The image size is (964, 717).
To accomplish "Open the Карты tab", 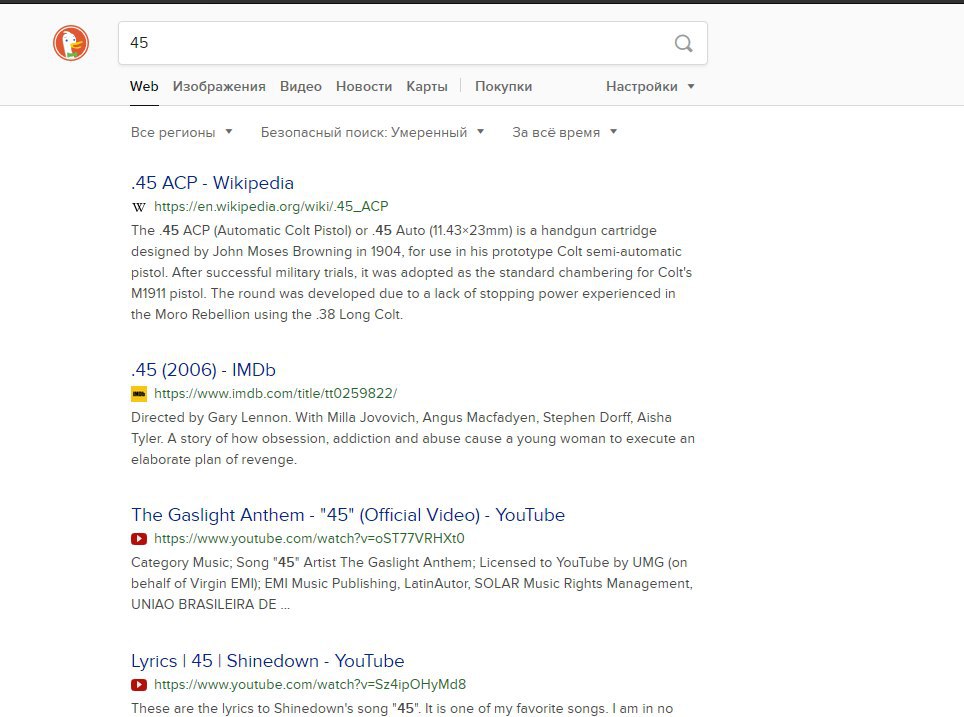I will (x=427, y=87).
